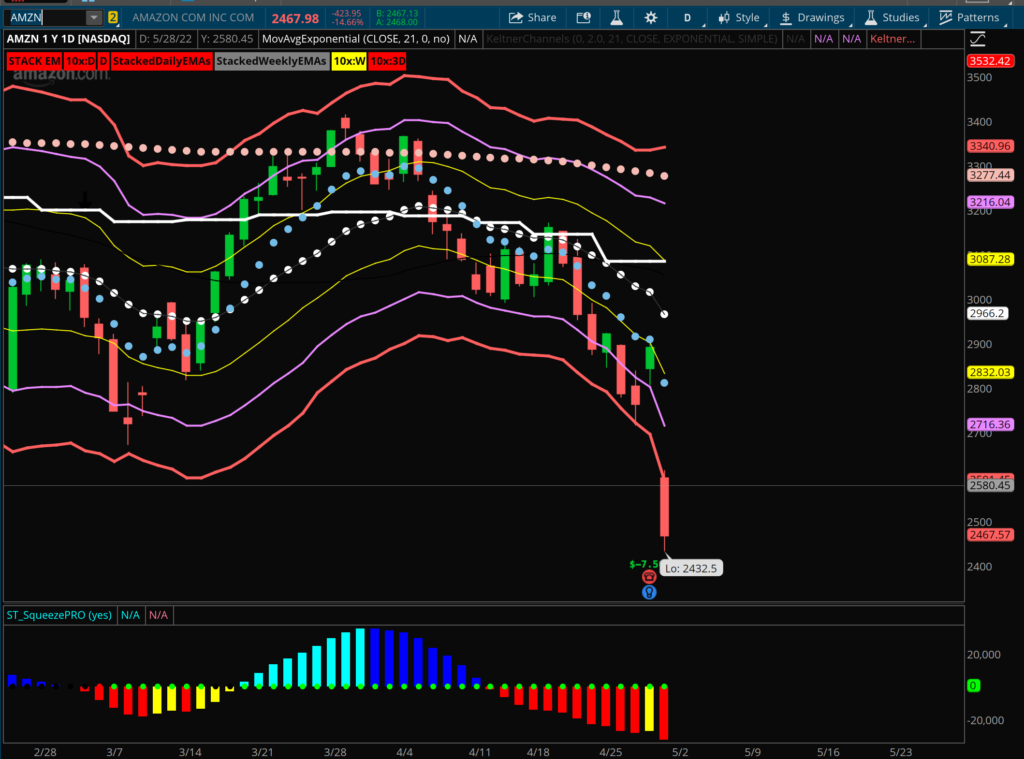1024x759 pixels.
Task: Open the flask quick-study icon beside the gear
Action: point(616,18)
